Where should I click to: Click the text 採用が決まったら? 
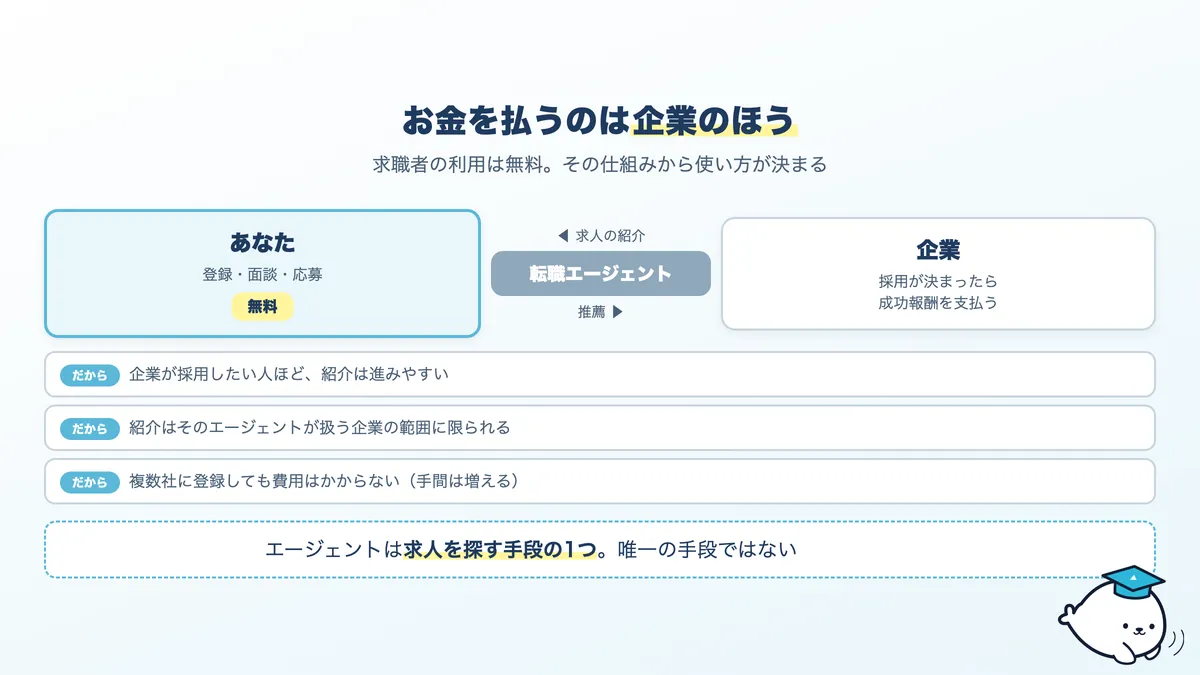click(x=938, y=281)
